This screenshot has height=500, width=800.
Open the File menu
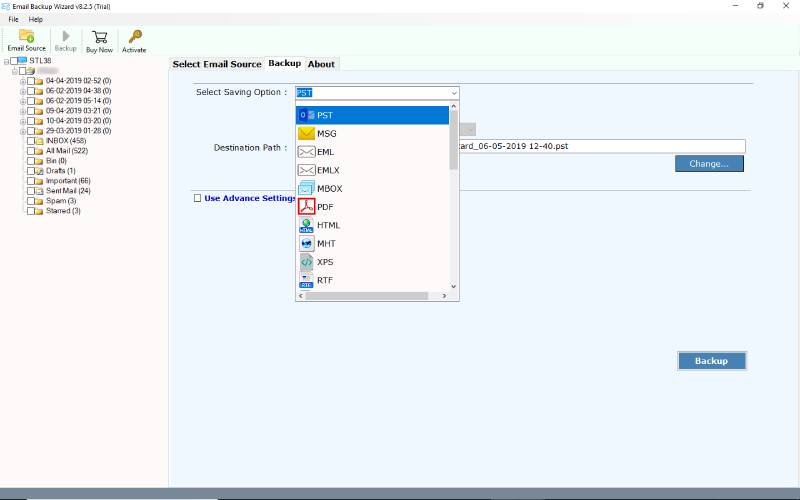pos(13,19)
